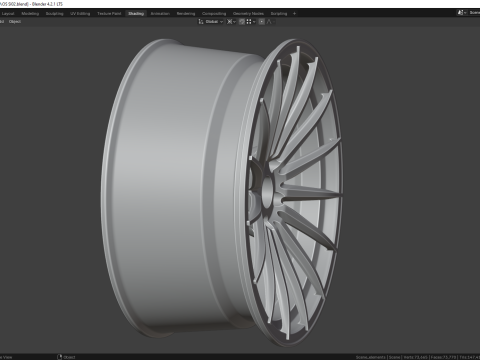Viewport: 480px width, 360px height.
Task: Open the Sculpting workspace tab
Action: [54, 14]
